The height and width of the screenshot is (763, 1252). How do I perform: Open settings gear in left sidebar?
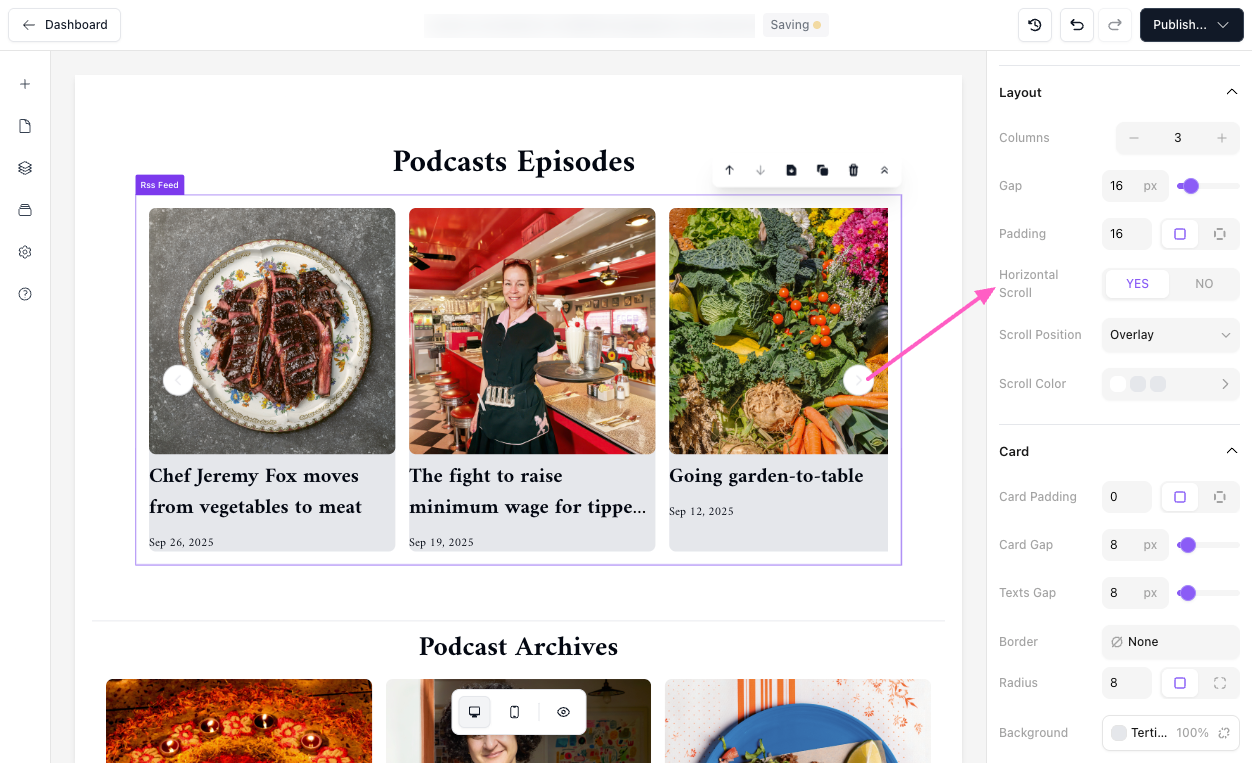pyautogui.click(x=25, y=252)
